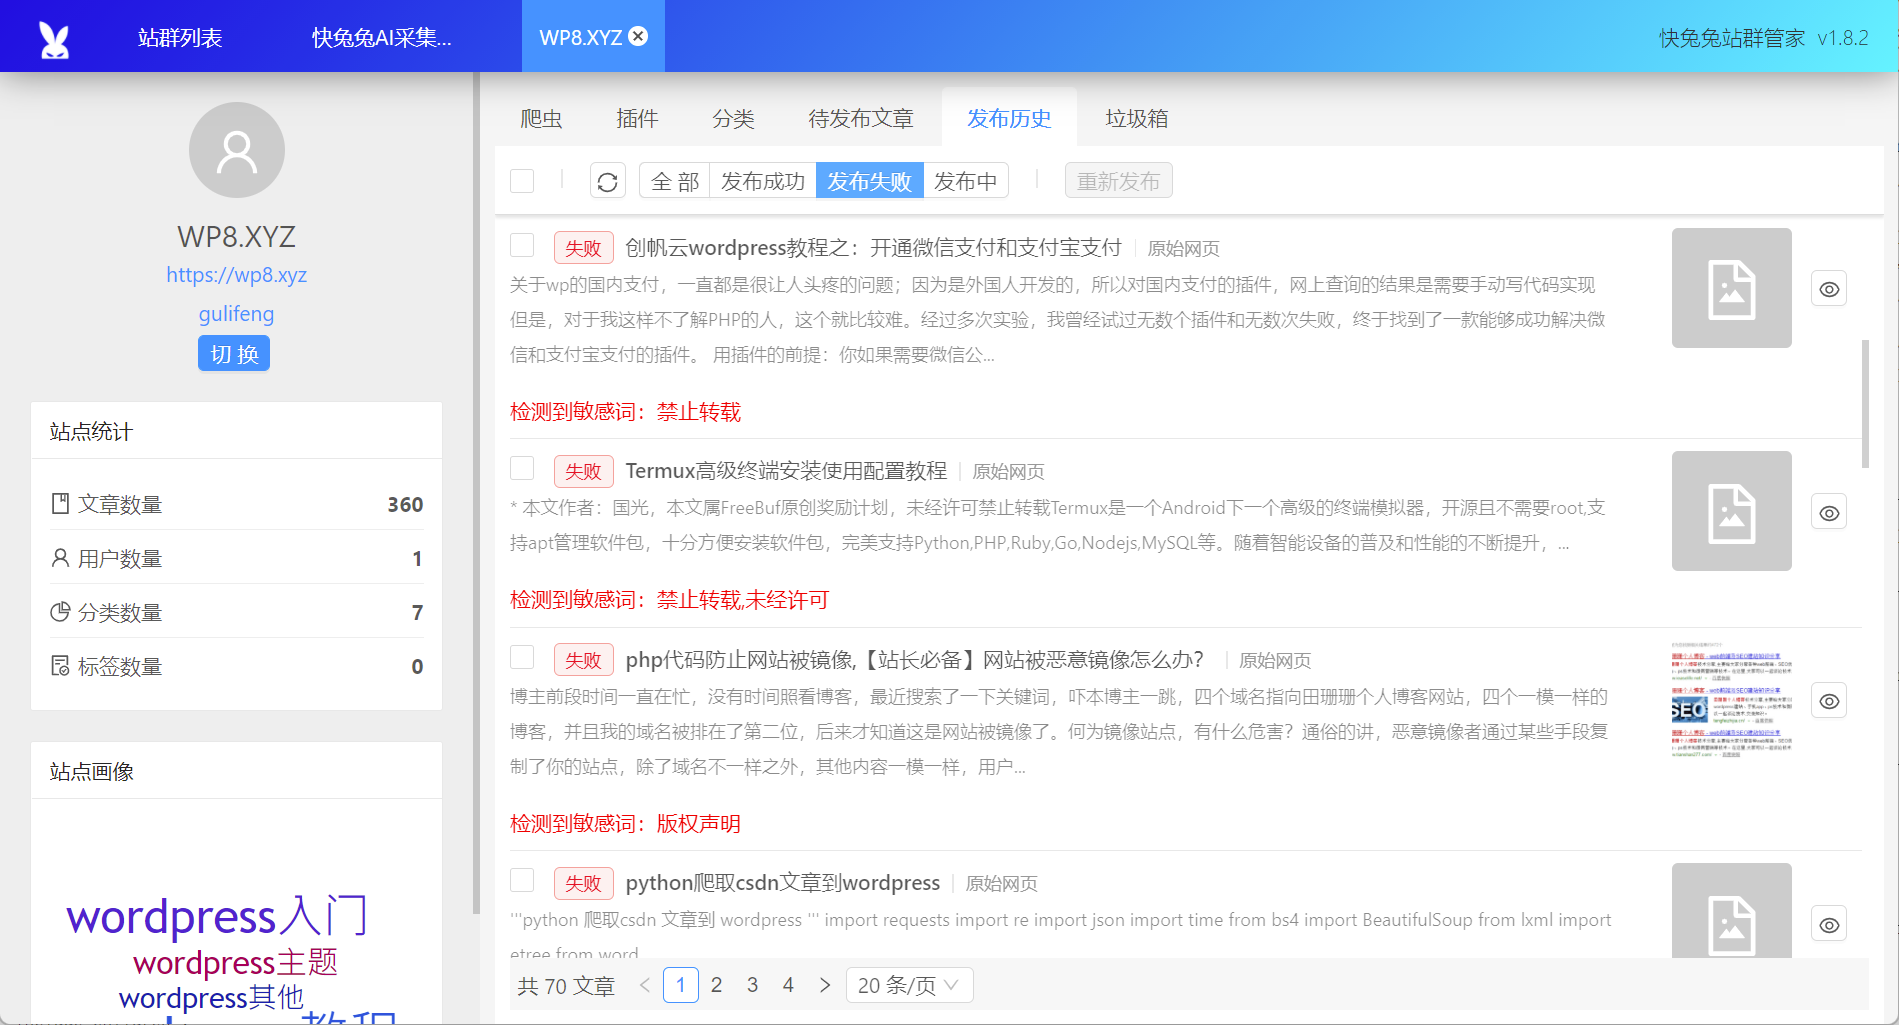
Task: Toggle the select-all checkbox in toolbar
Action: pos(522,181)
